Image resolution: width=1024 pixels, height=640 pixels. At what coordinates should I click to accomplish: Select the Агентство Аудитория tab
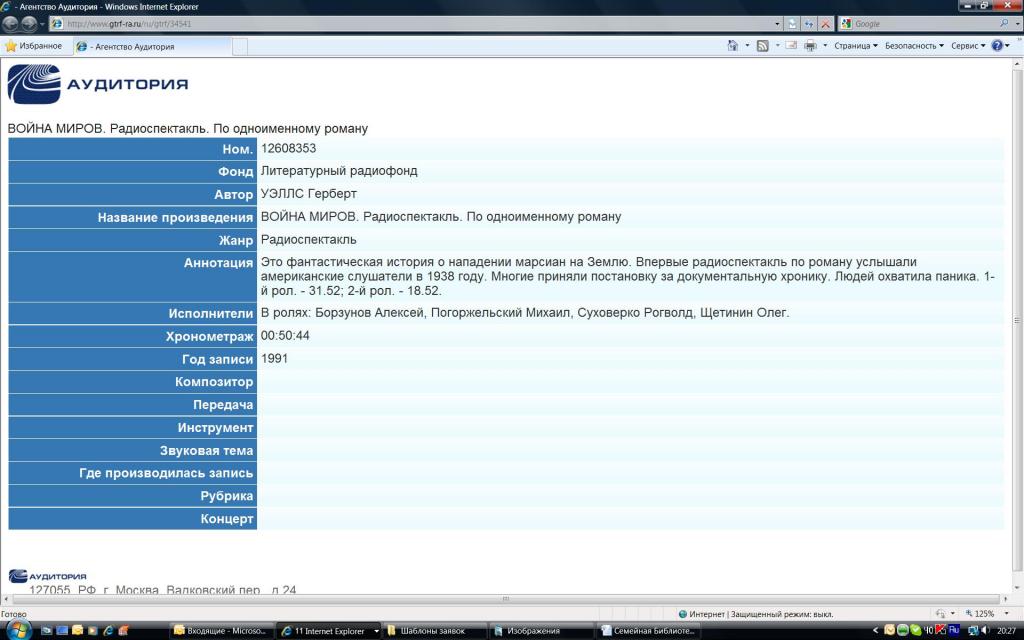tap(150, 46)
